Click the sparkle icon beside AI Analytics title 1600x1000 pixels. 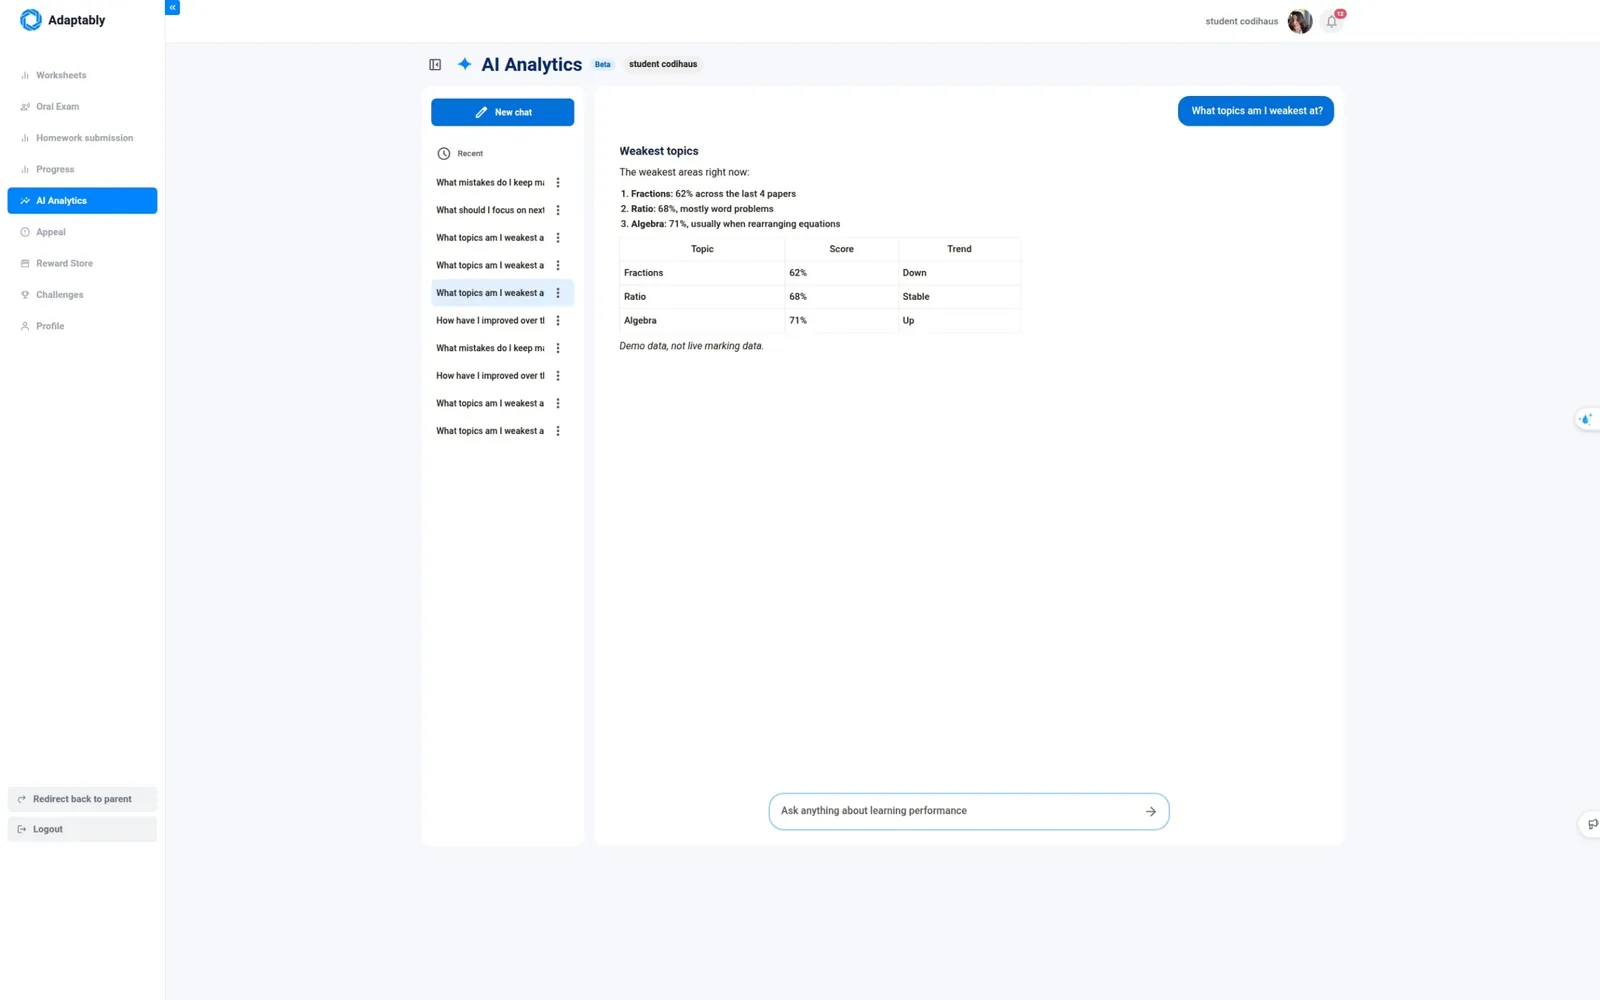point(465,64)
